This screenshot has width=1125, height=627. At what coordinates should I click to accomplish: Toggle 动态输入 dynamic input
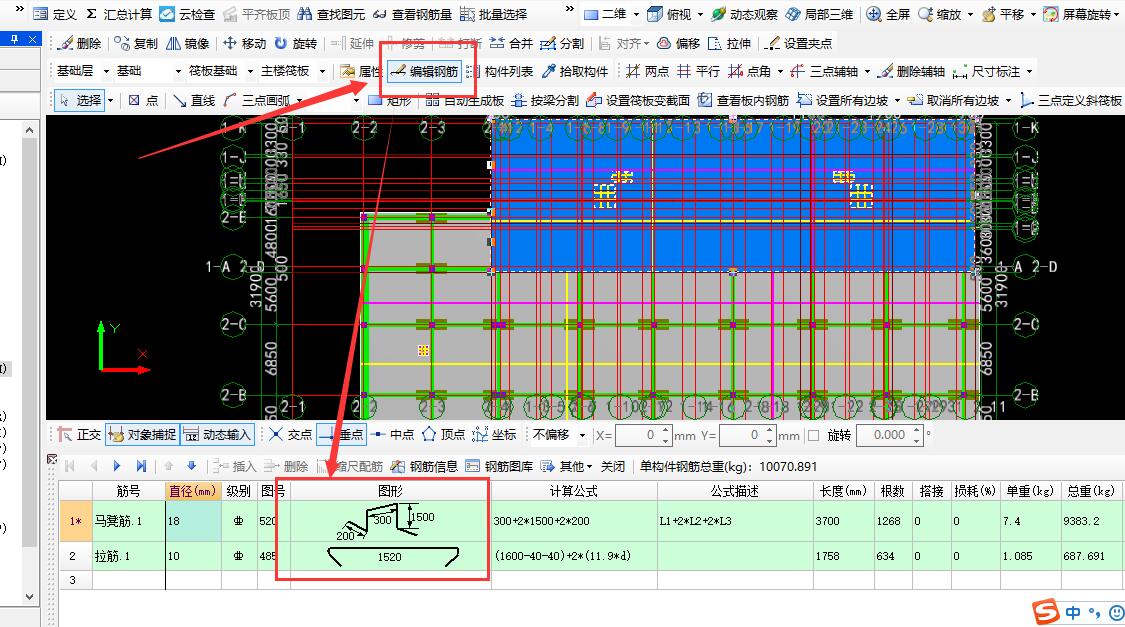click(217, 434)
